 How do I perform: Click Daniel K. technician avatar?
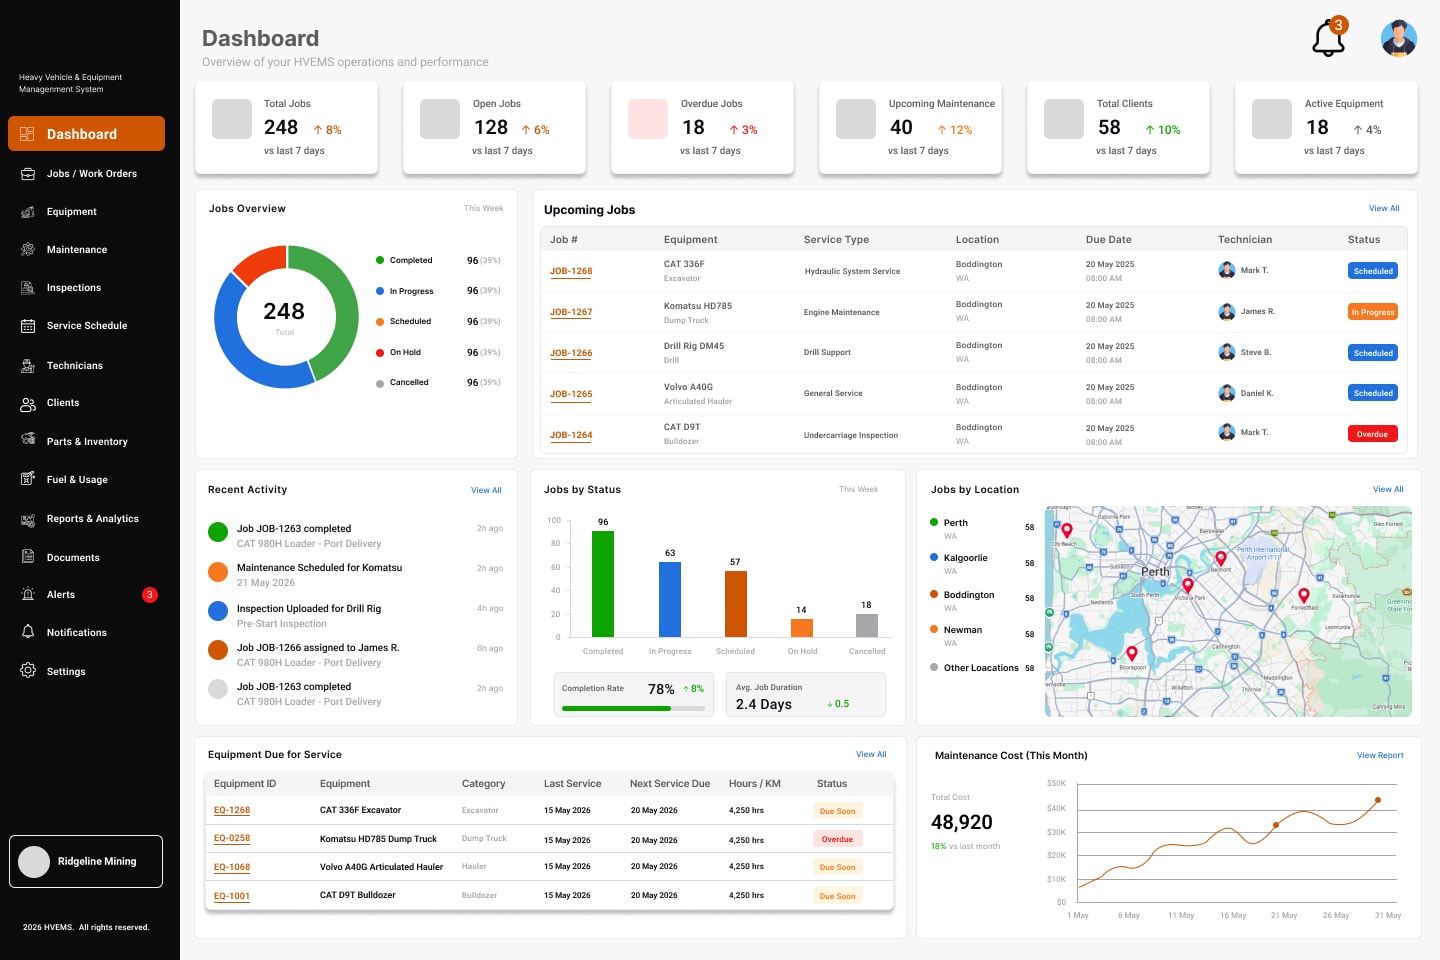[x=1227, y=393]
